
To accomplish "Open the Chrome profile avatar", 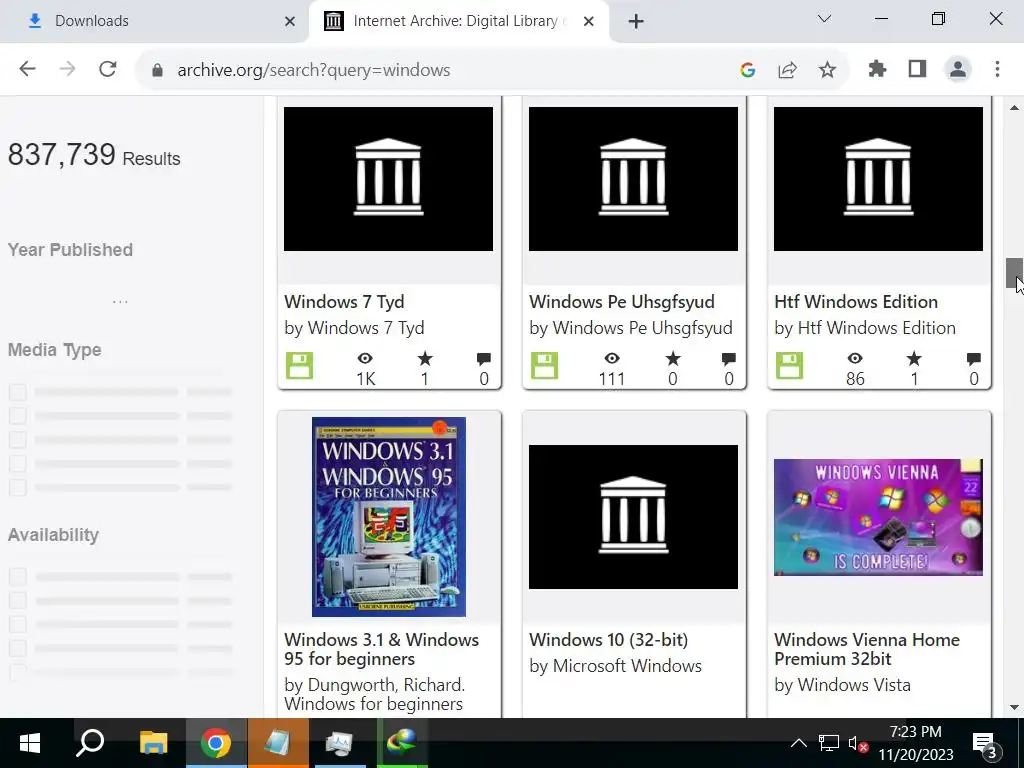I will (957, 69).
